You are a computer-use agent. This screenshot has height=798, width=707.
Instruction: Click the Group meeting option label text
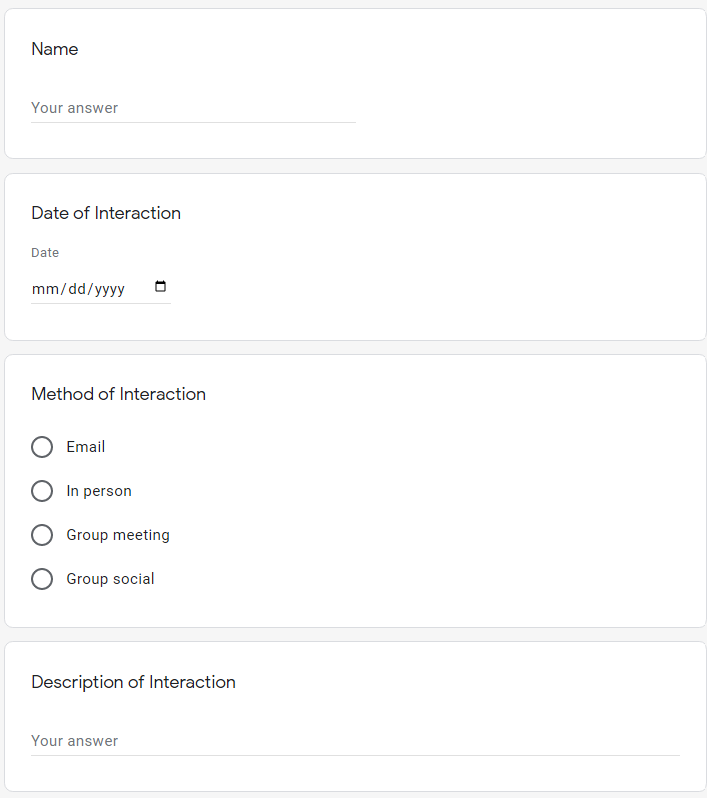[x=118, y=535]
